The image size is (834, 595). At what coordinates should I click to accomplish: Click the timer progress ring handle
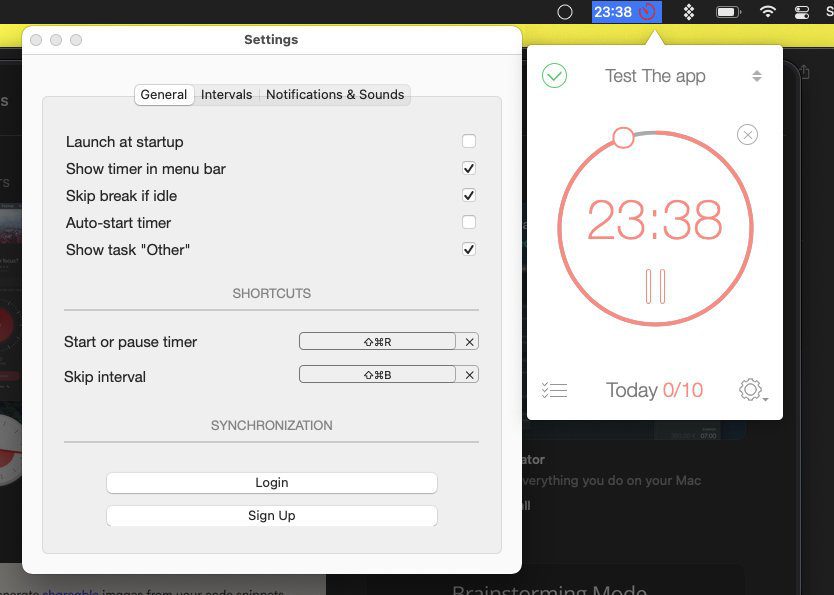tap(623, 137)
